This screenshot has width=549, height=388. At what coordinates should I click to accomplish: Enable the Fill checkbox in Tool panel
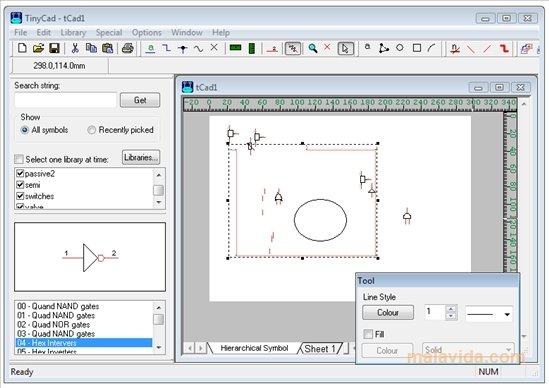point(368,334)
